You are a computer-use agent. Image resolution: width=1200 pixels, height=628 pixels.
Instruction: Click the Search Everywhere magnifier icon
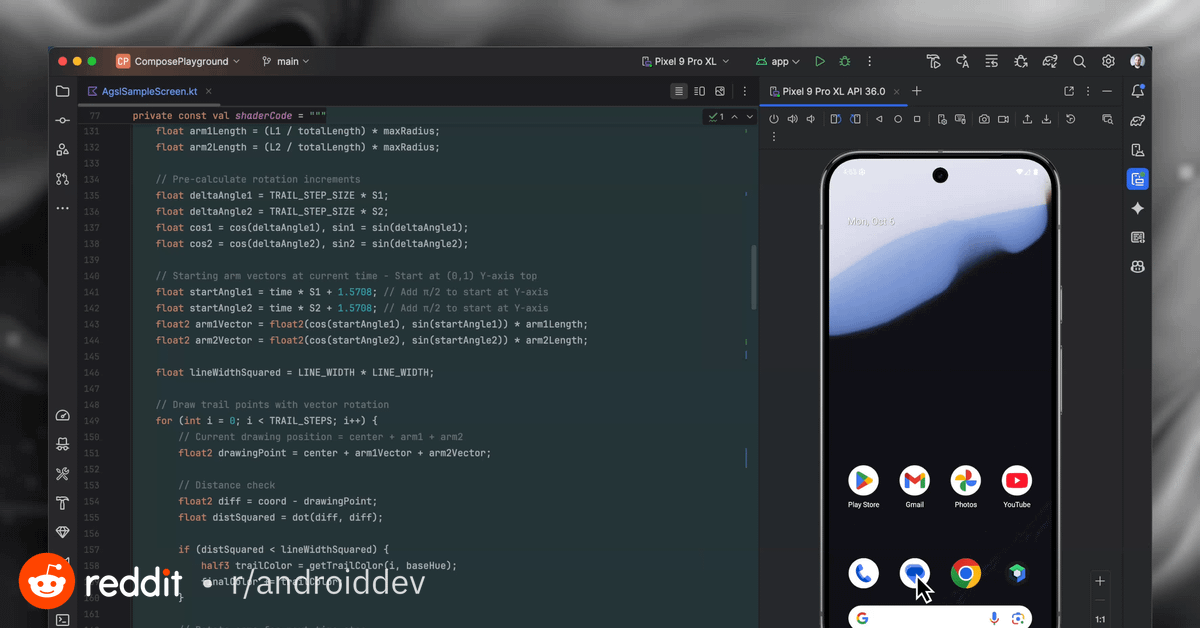pyautogui.click(x=1079, y=61)
